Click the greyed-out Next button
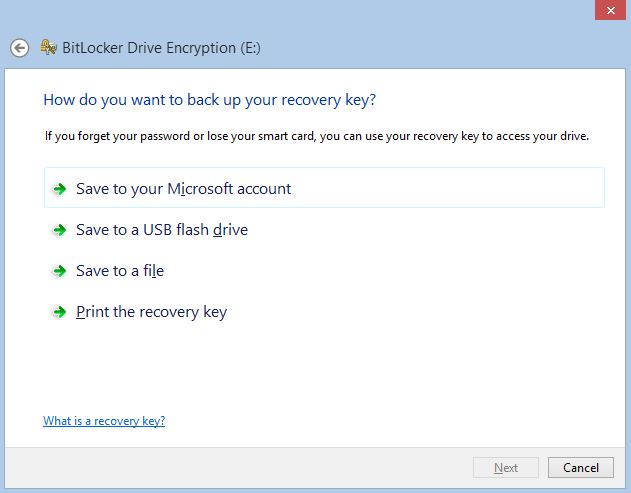The width and height of the screenshot is (631, 493). coord(506,468)
